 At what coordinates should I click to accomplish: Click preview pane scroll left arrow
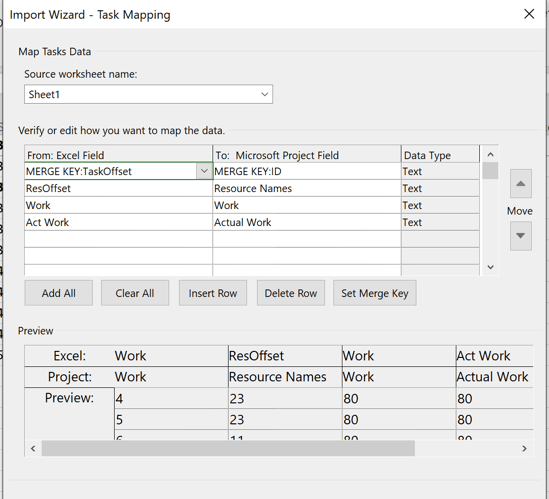pyautogui.click(x=33, y=449)
